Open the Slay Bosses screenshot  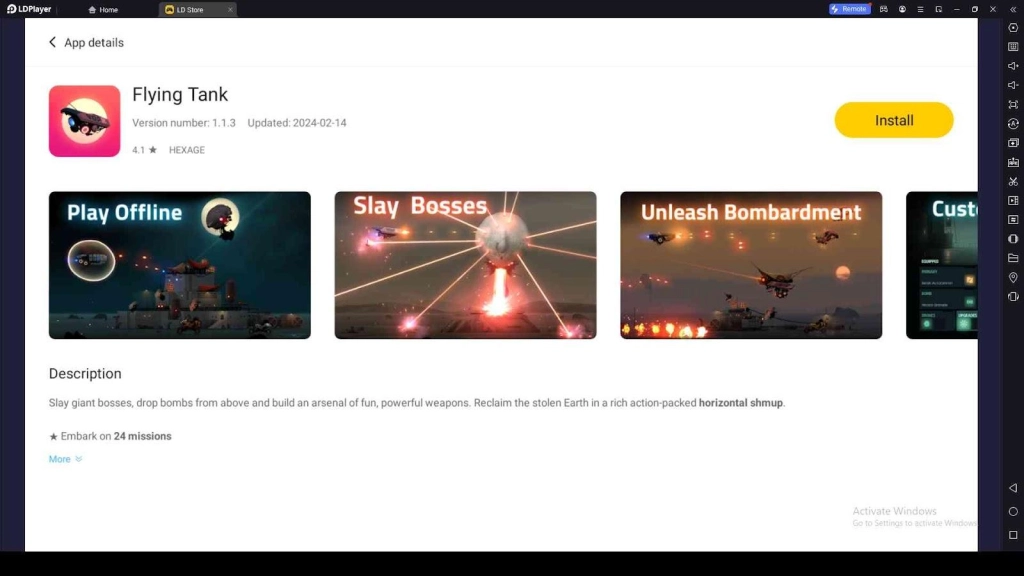[x=465, y=265]
